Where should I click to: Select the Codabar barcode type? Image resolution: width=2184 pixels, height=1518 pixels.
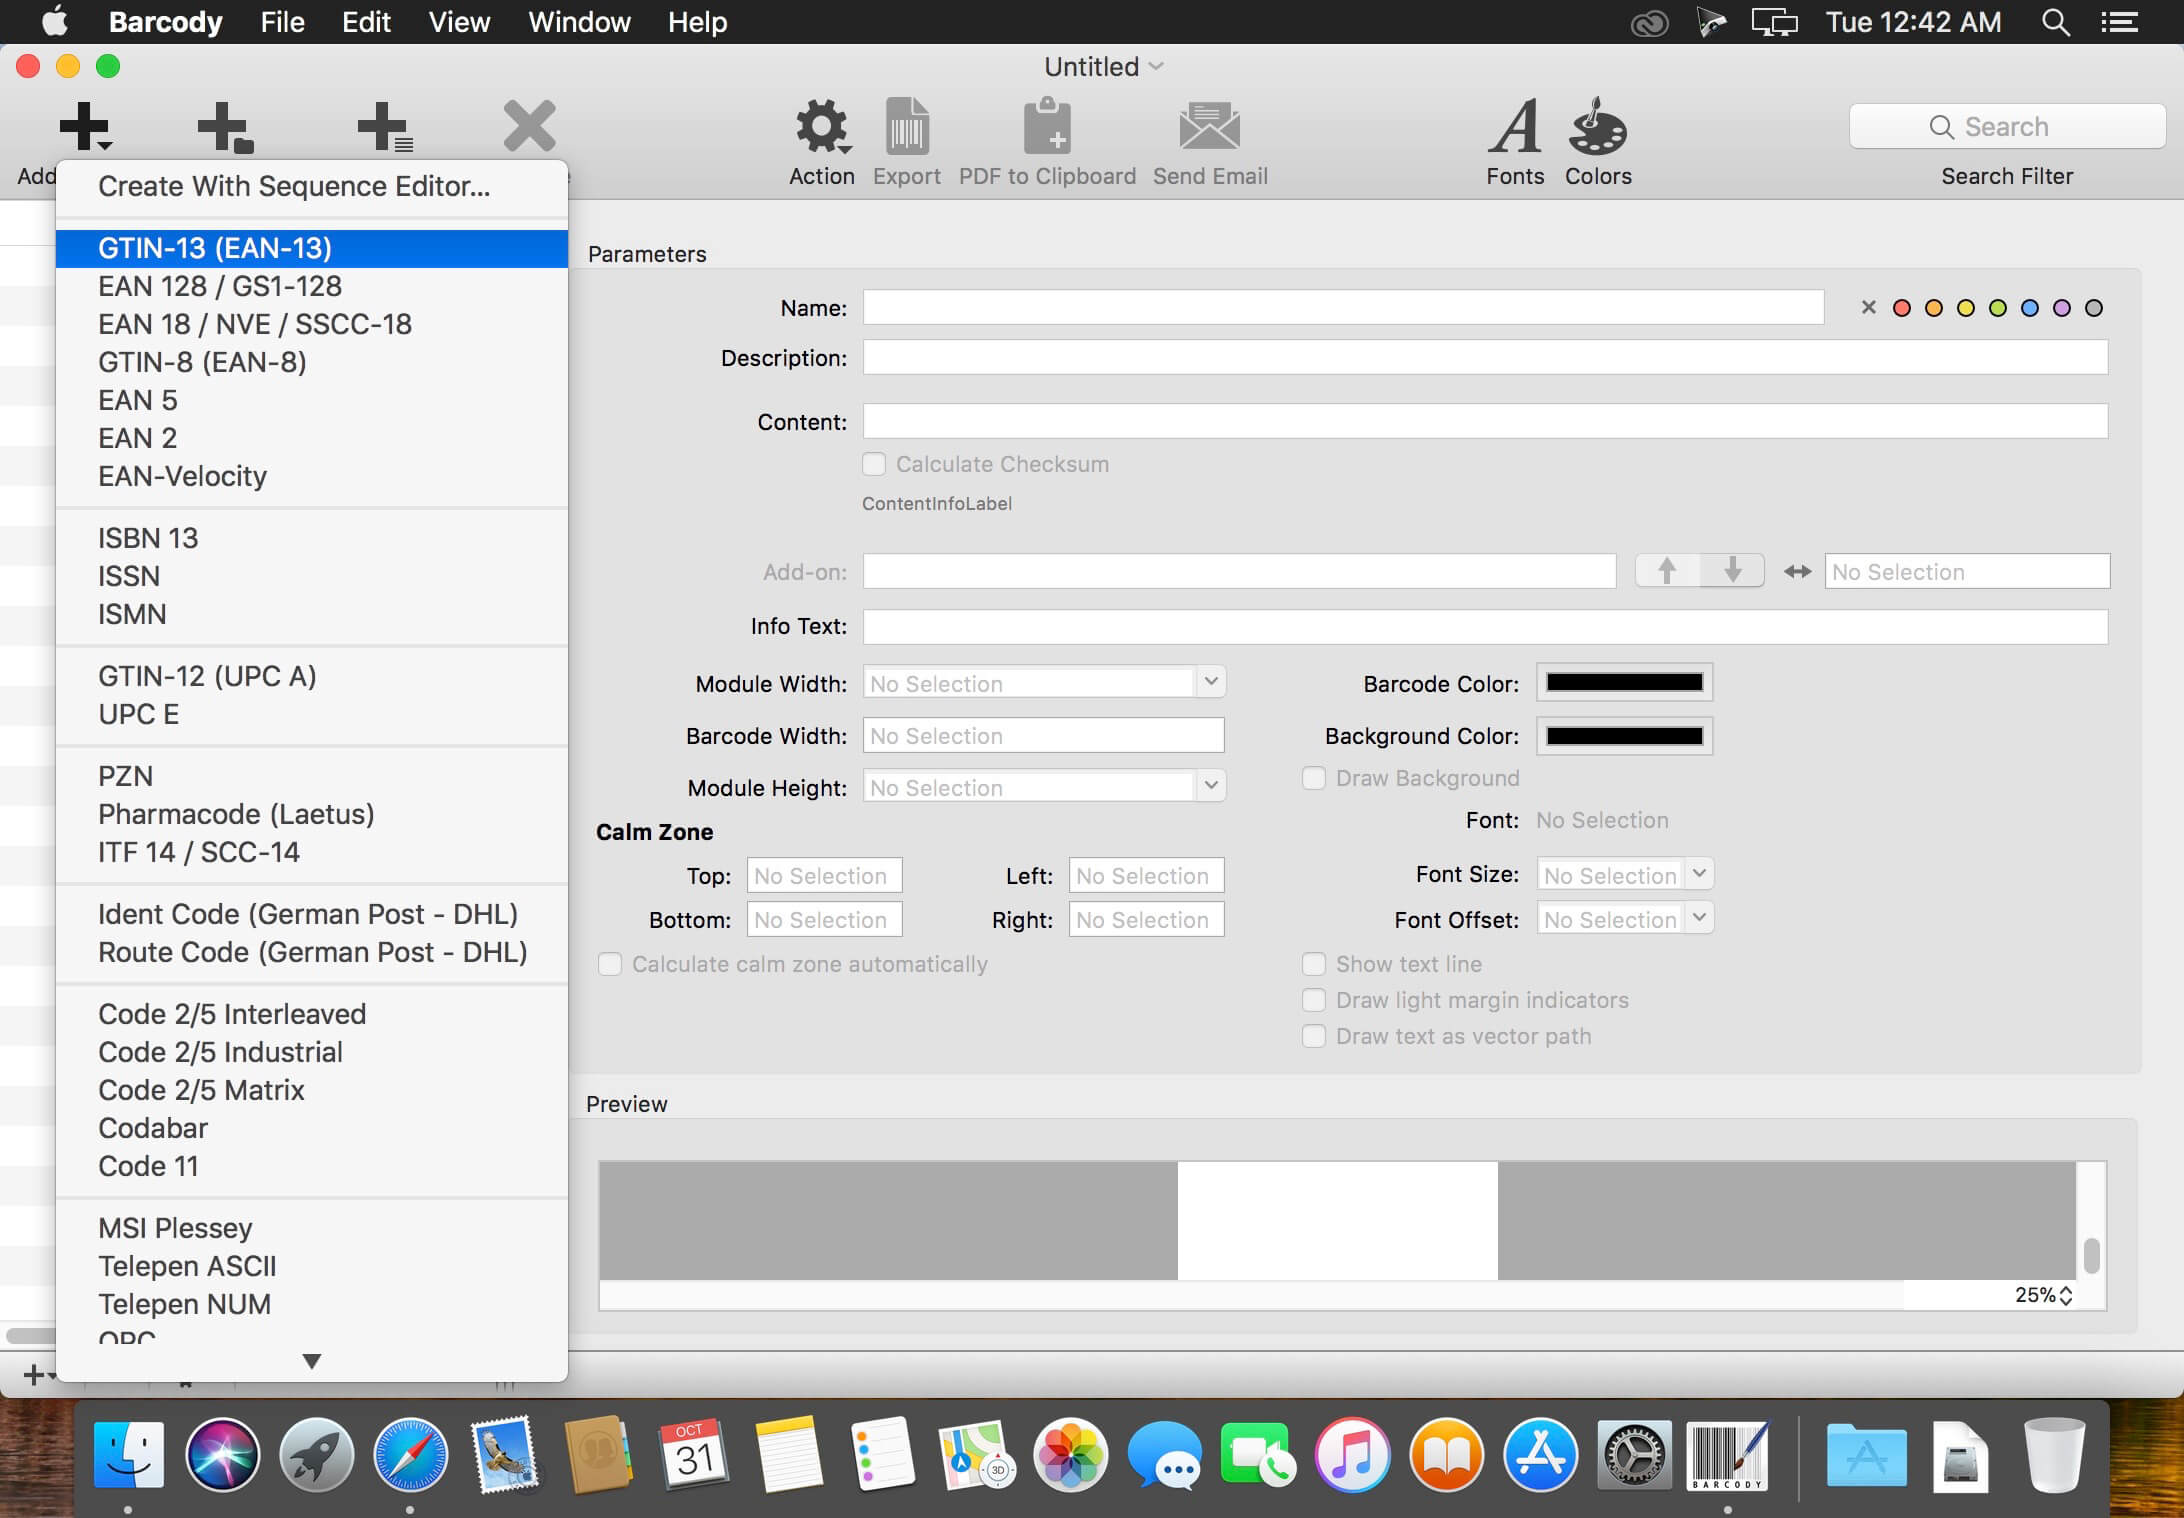pyautogui.click(x=312, y=1128)
